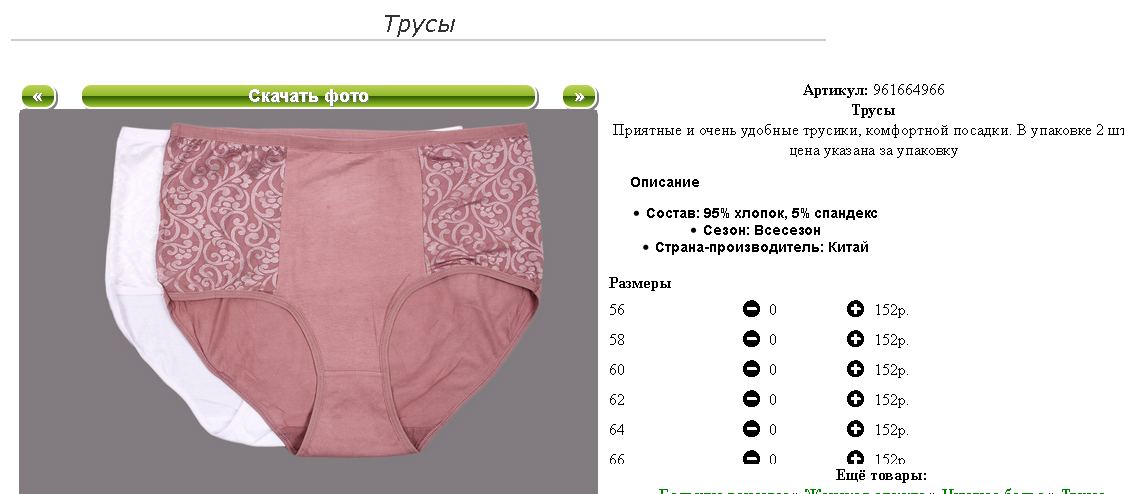Decrease quantity for size 66
The image size is (1124, 494).
pos(751,457)
